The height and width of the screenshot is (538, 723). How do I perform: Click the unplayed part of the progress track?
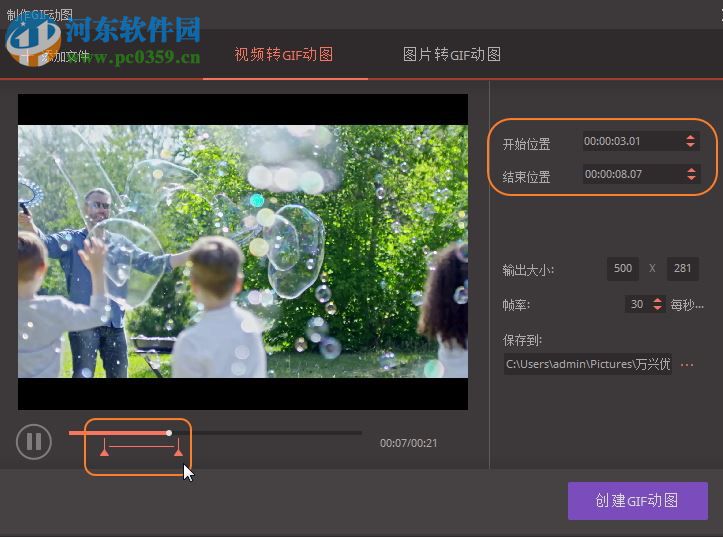tap(267, 433)
